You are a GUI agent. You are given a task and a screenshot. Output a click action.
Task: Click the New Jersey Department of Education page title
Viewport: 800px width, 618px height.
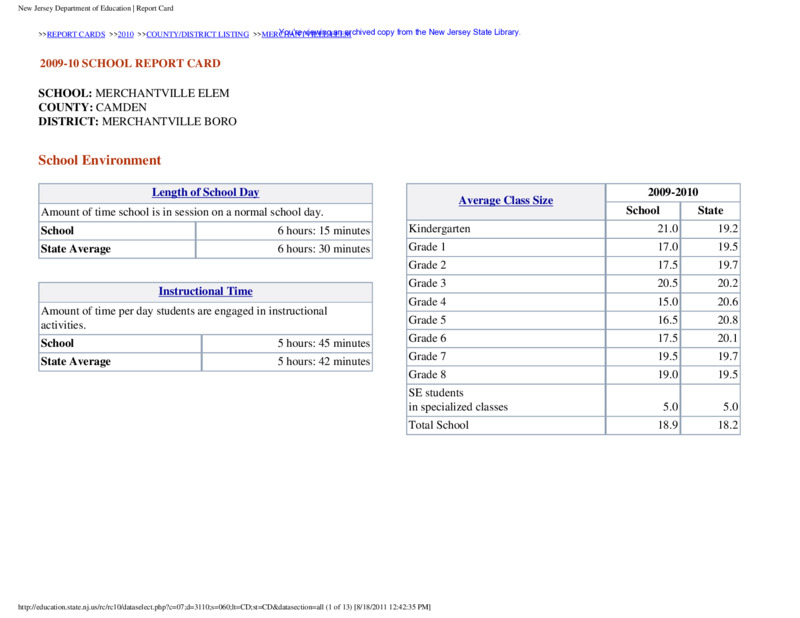click(x=95, y=8)
